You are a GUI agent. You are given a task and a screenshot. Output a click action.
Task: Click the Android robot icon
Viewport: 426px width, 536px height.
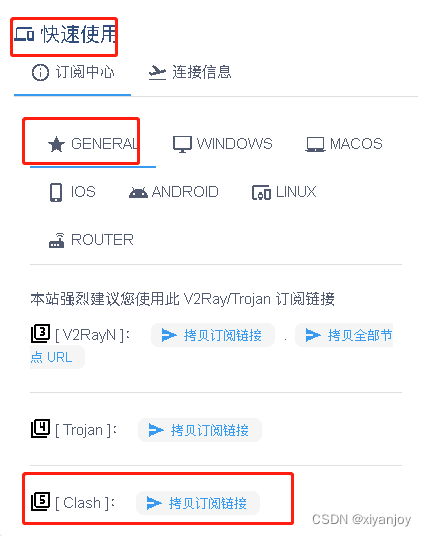pyautogui.click(x=138, y=192)
